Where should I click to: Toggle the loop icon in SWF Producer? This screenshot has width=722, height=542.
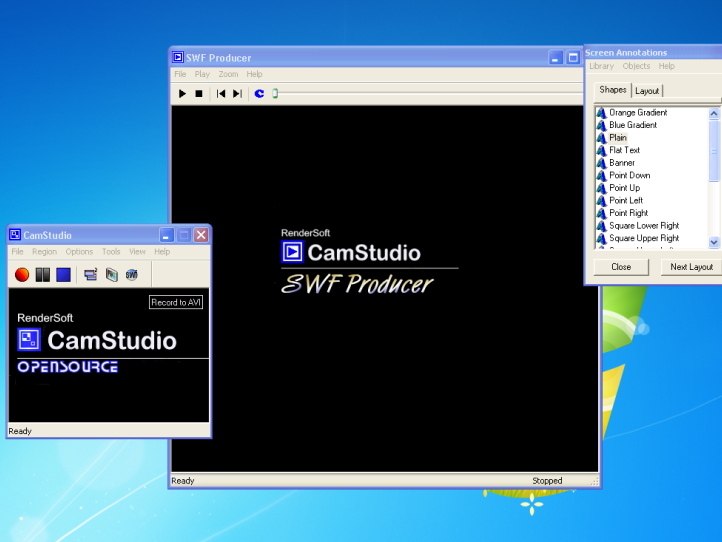tap(259, 93)
